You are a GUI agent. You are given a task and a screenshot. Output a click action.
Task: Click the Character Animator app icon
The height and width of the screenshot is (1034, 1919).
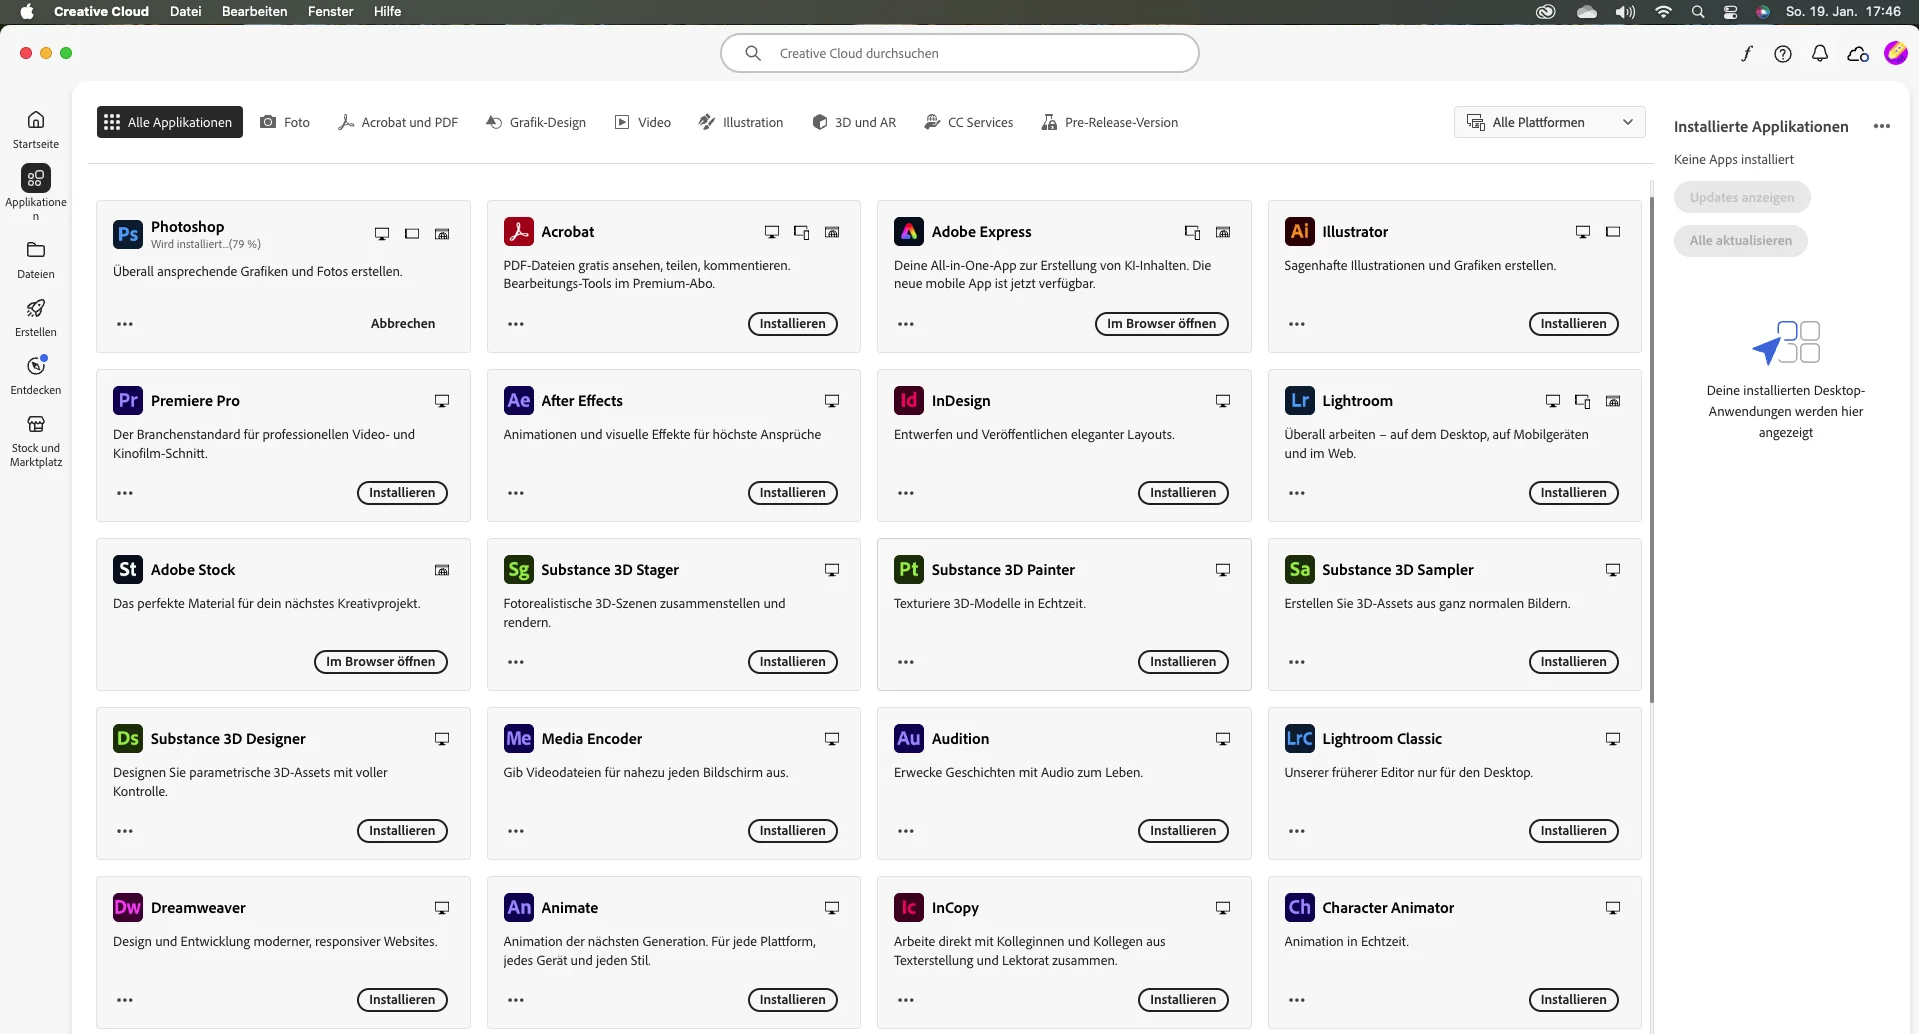[1299, 908]
